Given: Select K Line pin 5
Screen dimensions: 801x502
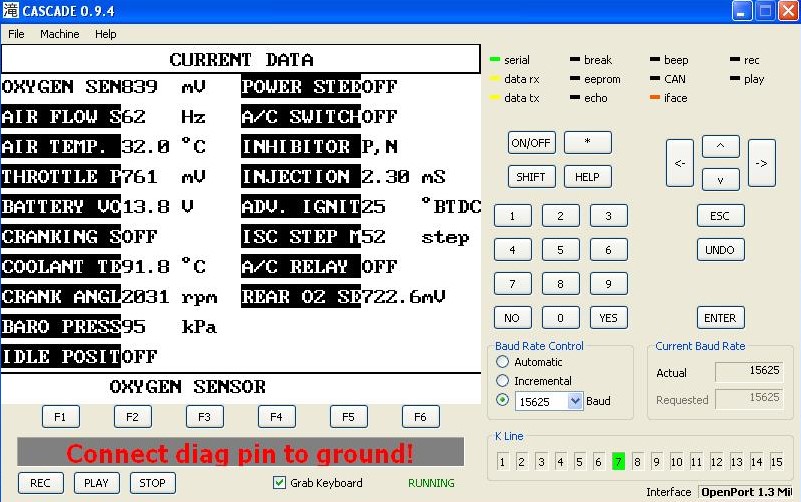Looking at the screenshot, I should point(579,462).
